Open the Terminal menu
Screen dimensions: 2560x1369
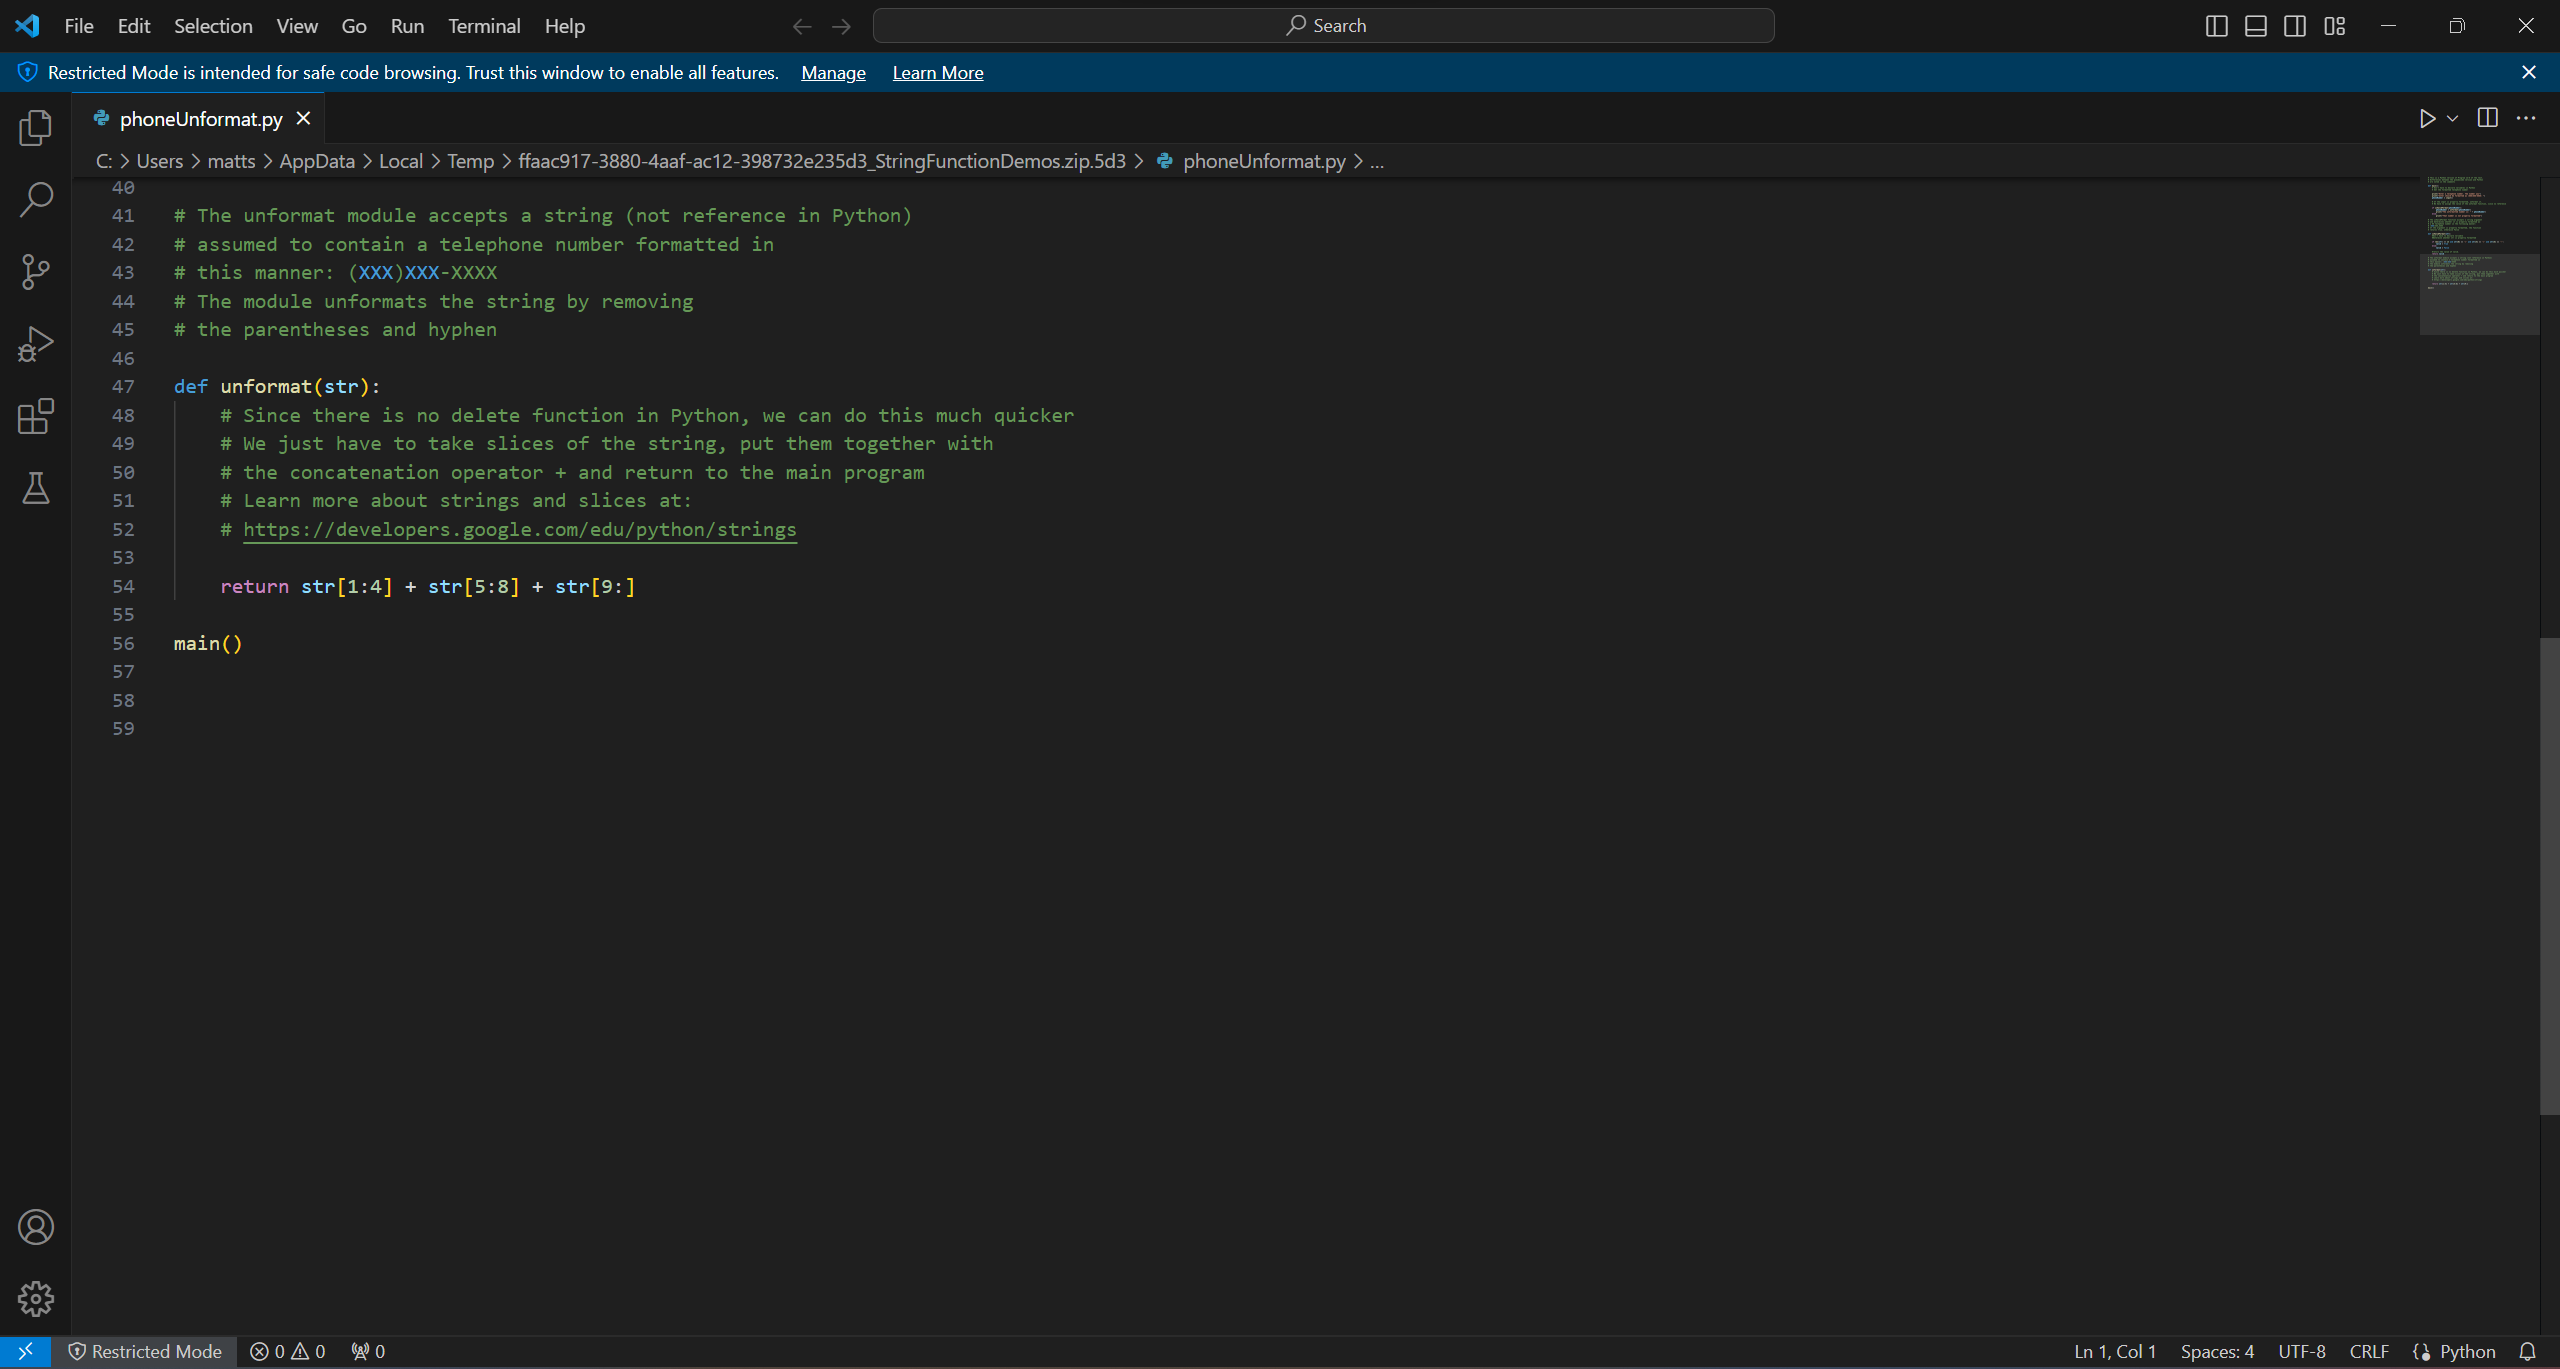tap(484, 26)
